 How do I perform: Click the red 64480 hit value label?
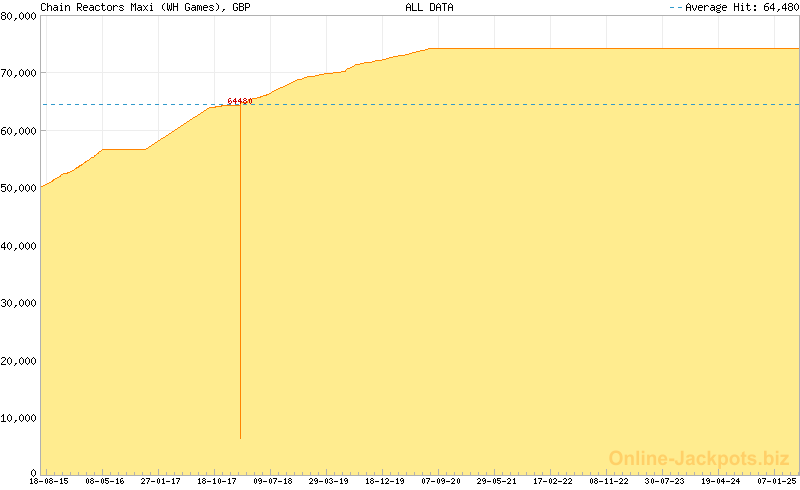(239, 101)
